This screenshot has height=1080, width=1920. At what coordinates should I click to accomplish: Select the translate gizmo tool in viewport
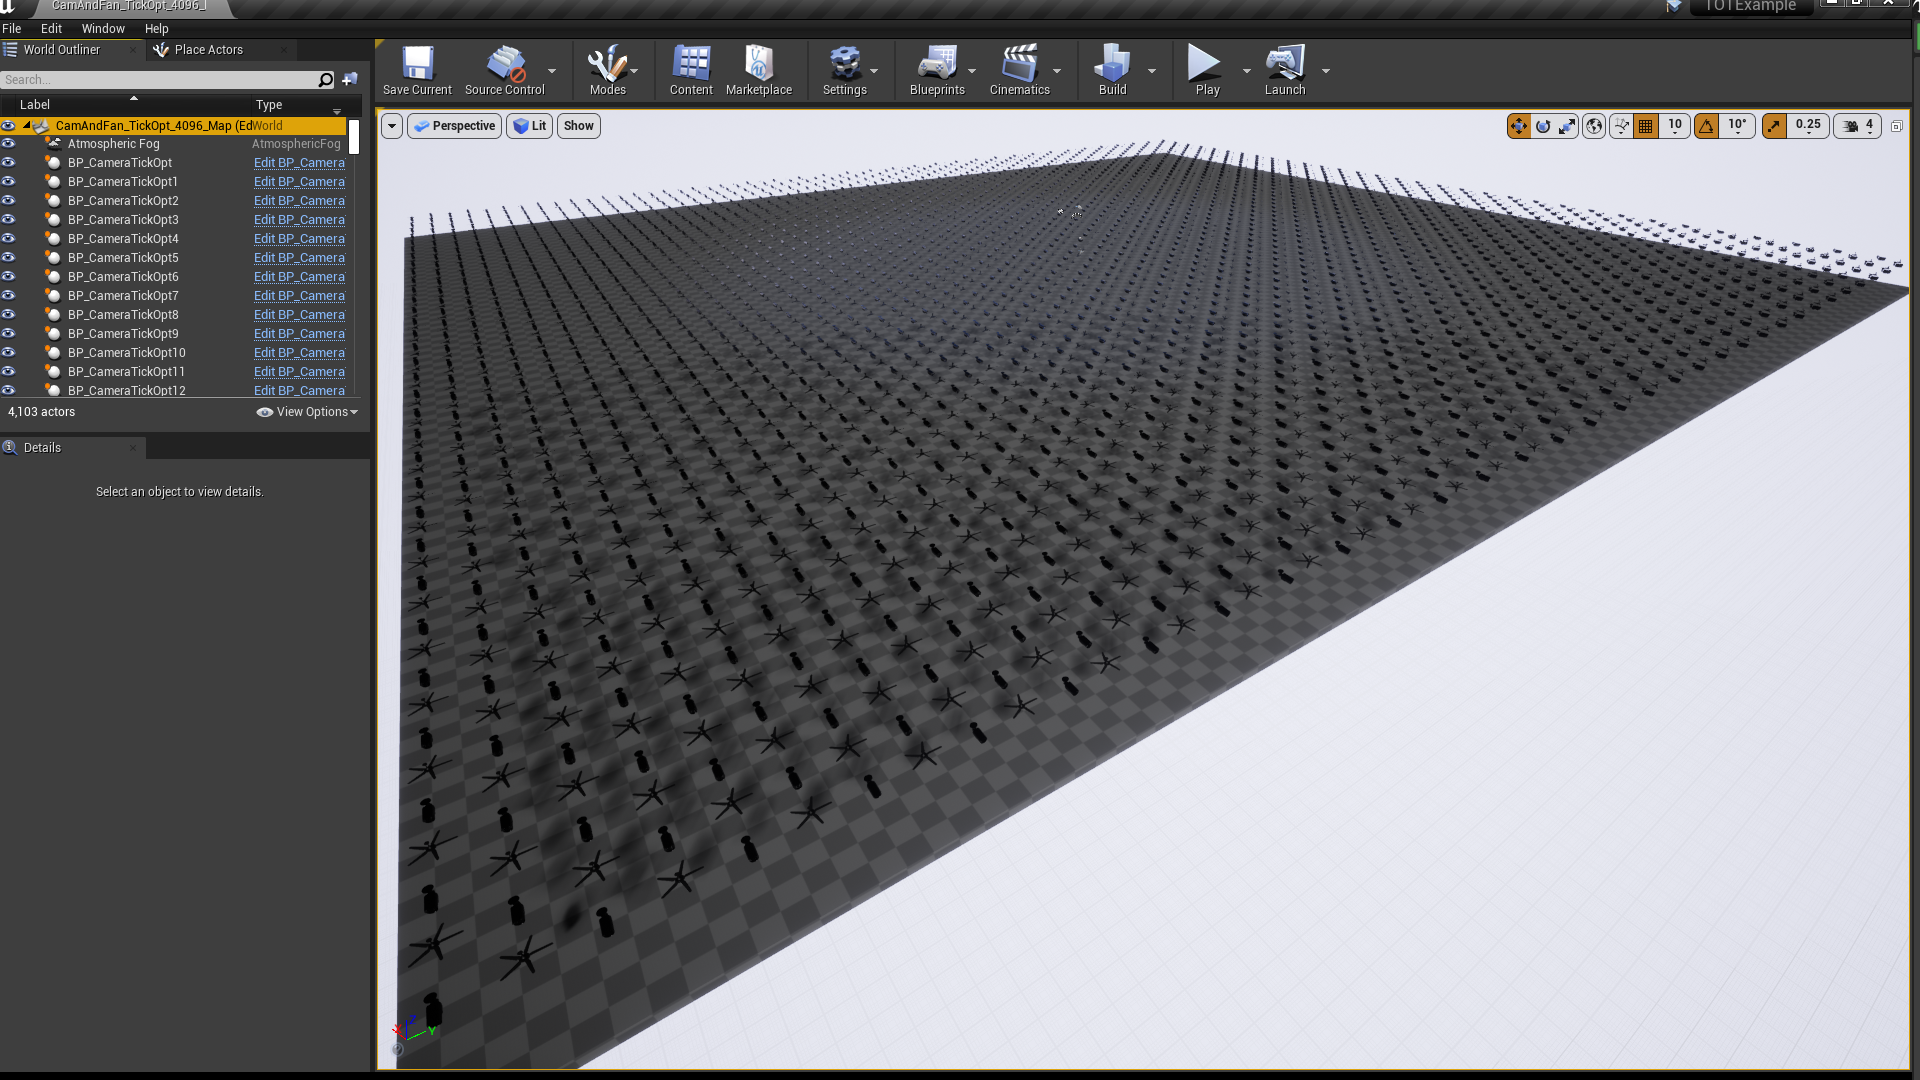[x=1518, y=126]
